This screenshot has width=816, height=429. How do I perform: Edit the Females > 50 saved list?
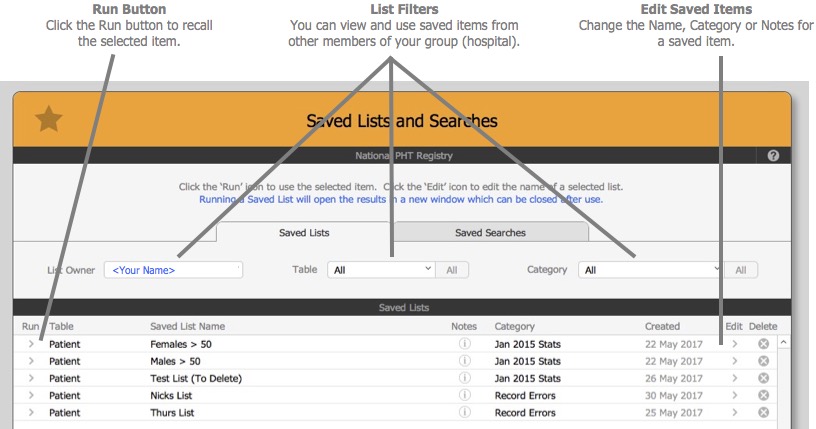point(735,344)
